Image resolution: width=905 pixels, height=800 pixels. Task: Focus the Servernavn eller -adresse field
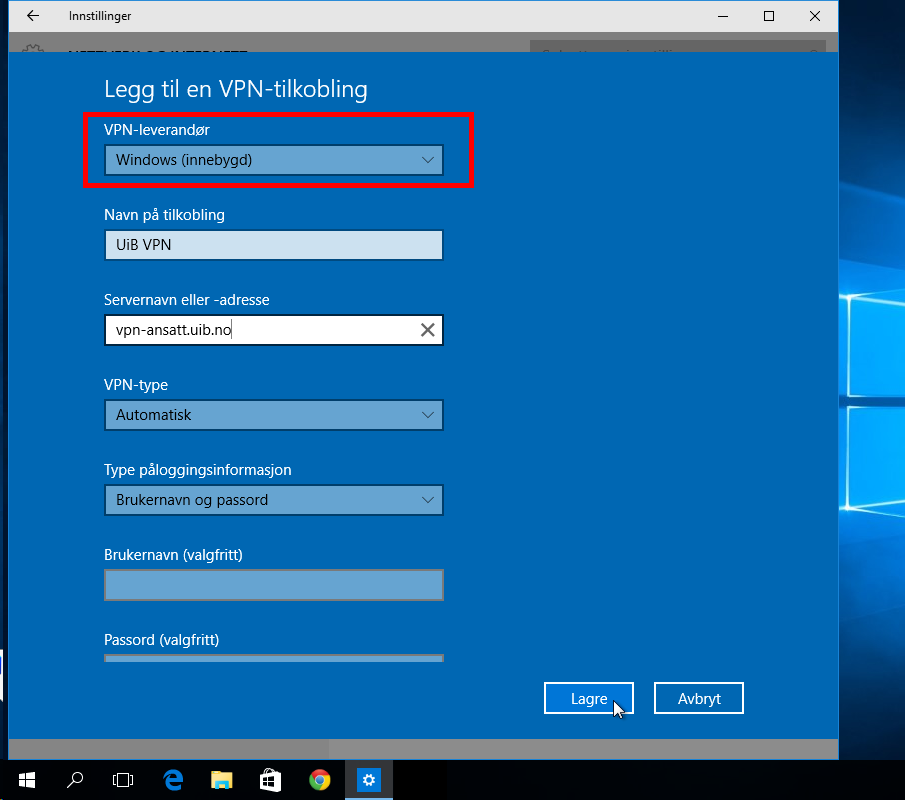[260, 330]
